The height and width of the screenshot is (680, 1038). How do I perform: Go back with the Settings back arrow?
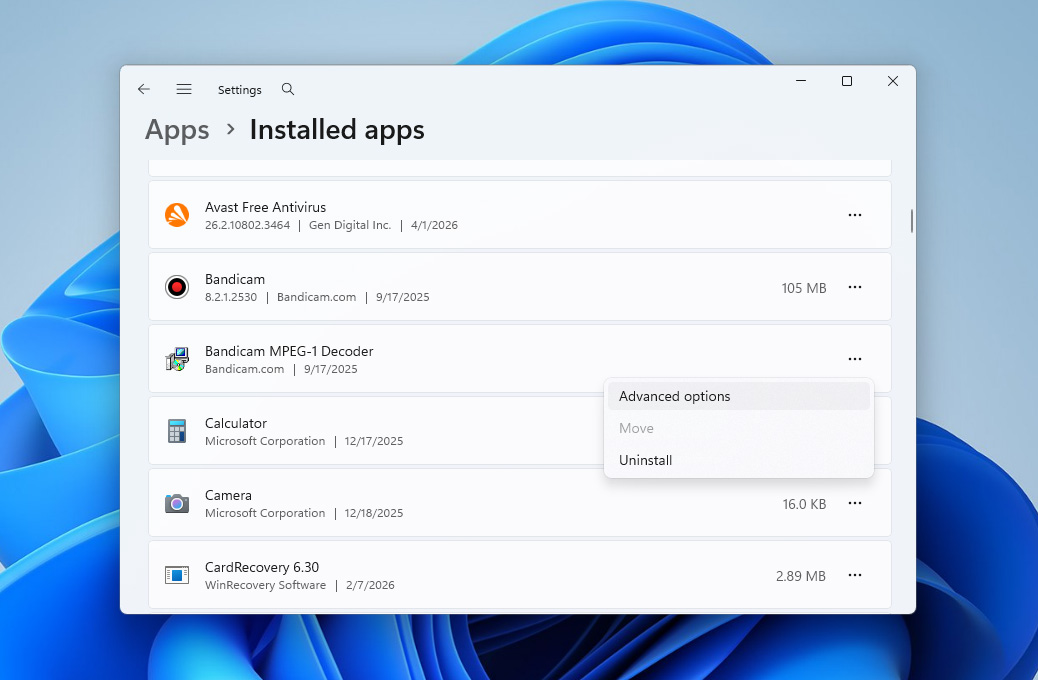click(144, 89)
